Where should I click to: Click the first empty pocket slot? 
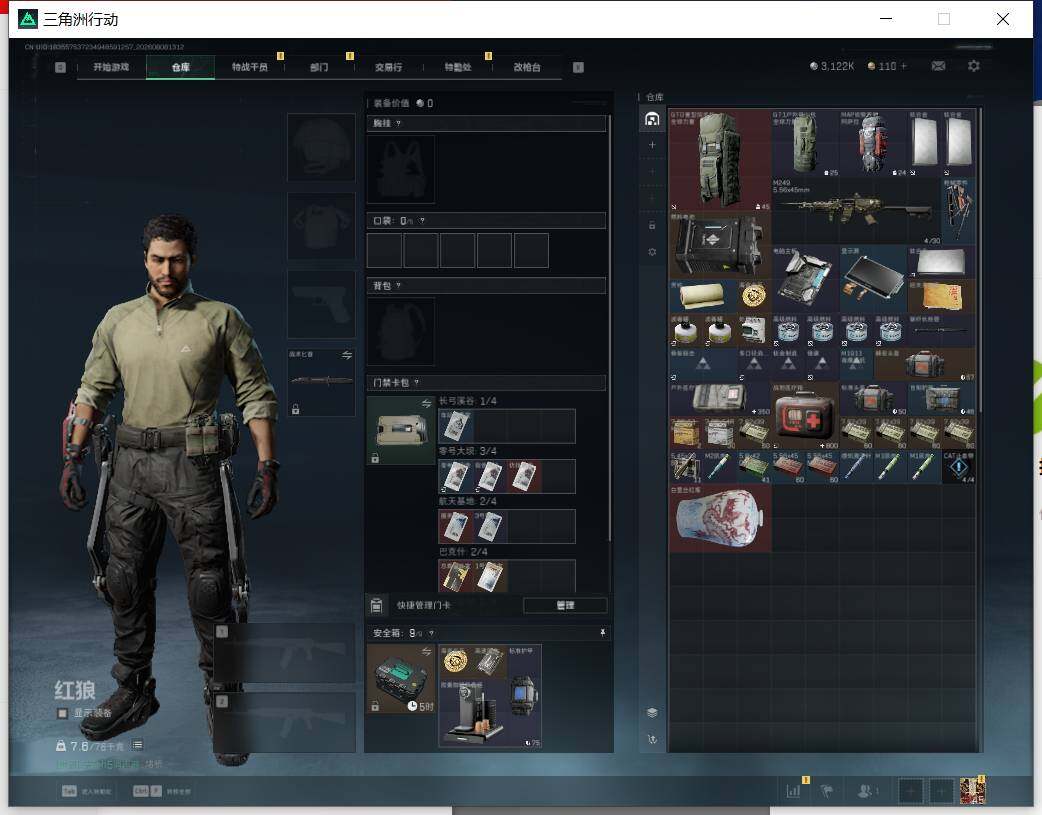click(384, 250)
